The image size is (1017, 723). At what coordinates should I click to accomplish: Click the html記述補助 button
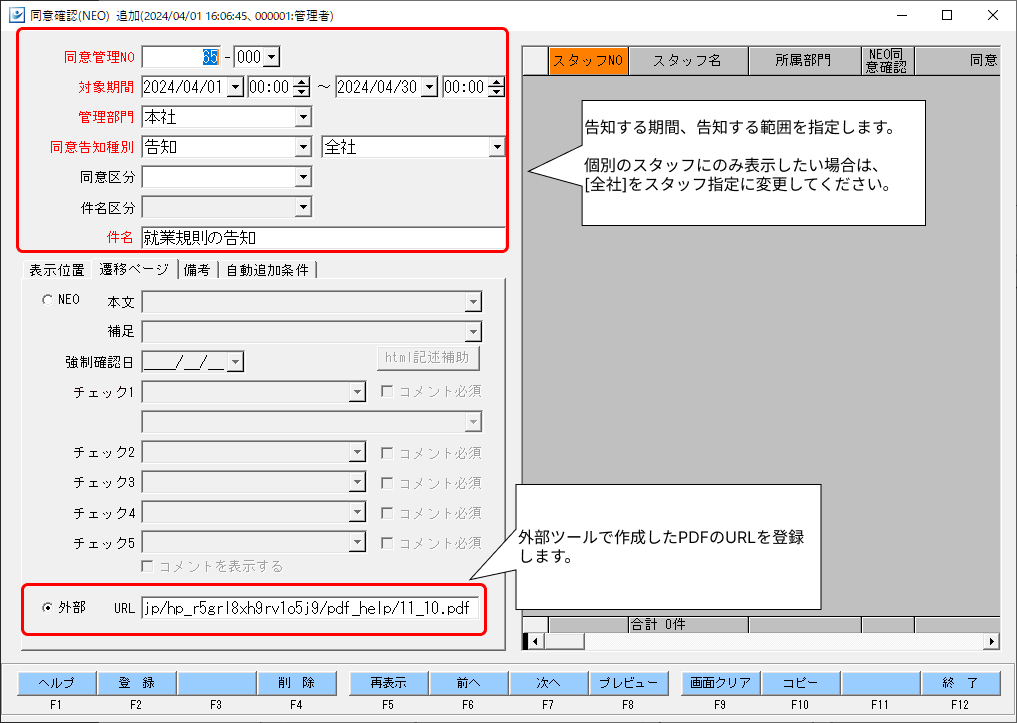(428, 358)
